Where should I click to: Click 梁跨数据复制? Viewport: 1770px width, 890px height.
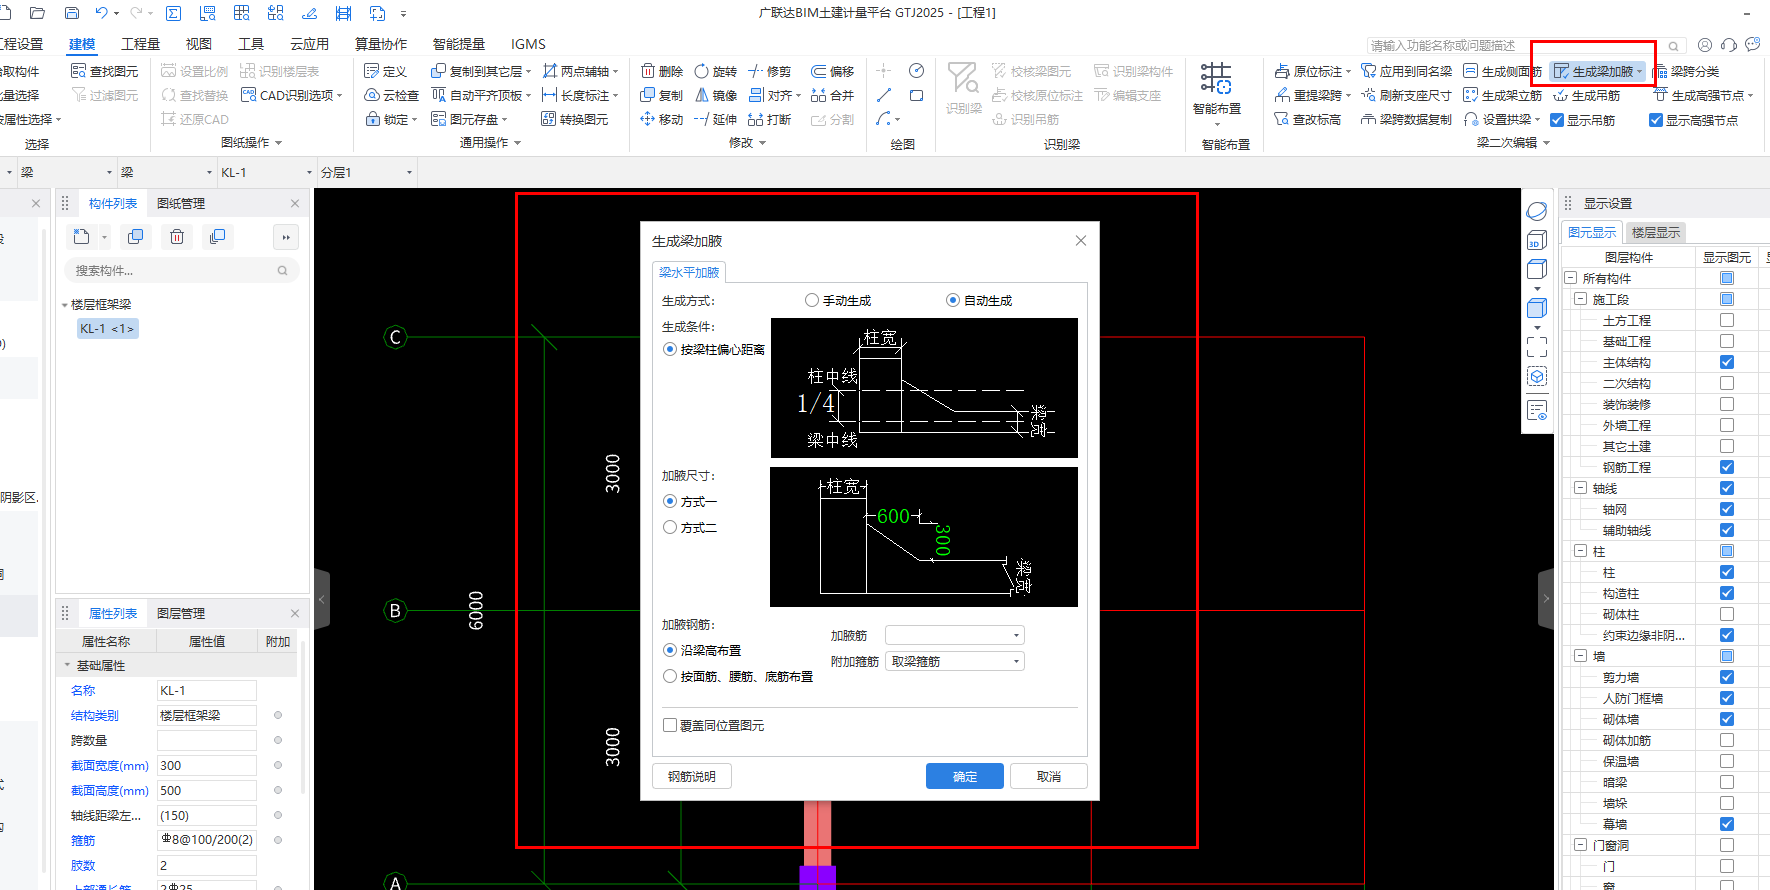click(1406, 119)
